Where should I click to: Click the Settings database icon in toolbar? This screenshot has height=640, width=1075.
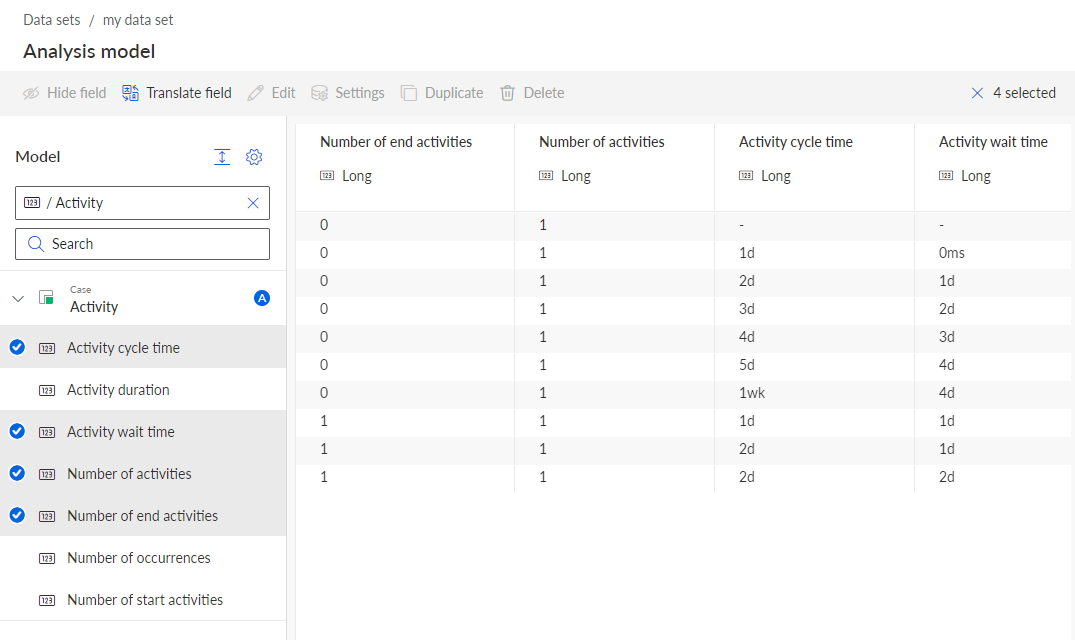319,93
